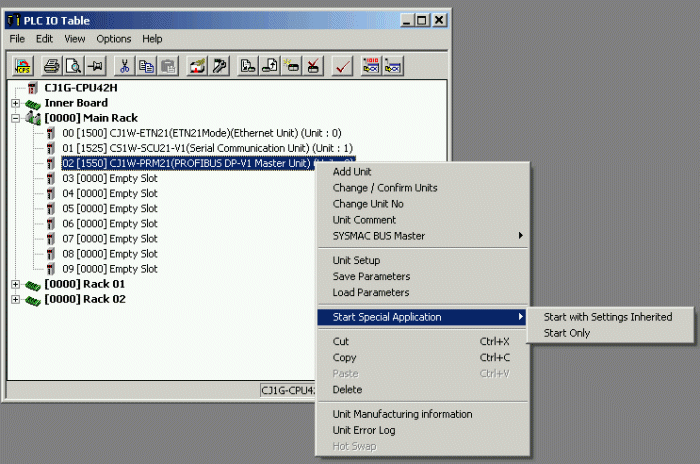700x464 pixels.
Task: Open the SYSMAC BUS Master submenu arrow
Action: [x=520, y=235]
